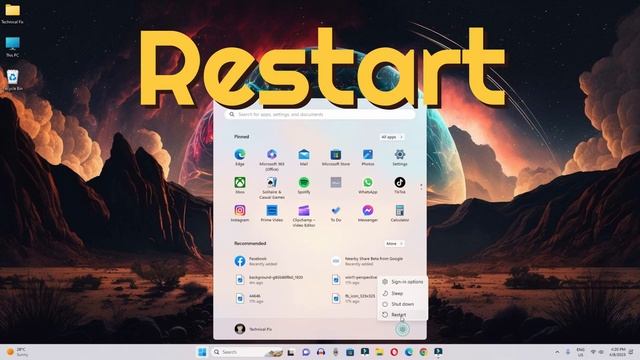
Task: Choose Sign-in options from power menu
Action: pos(402,282)
